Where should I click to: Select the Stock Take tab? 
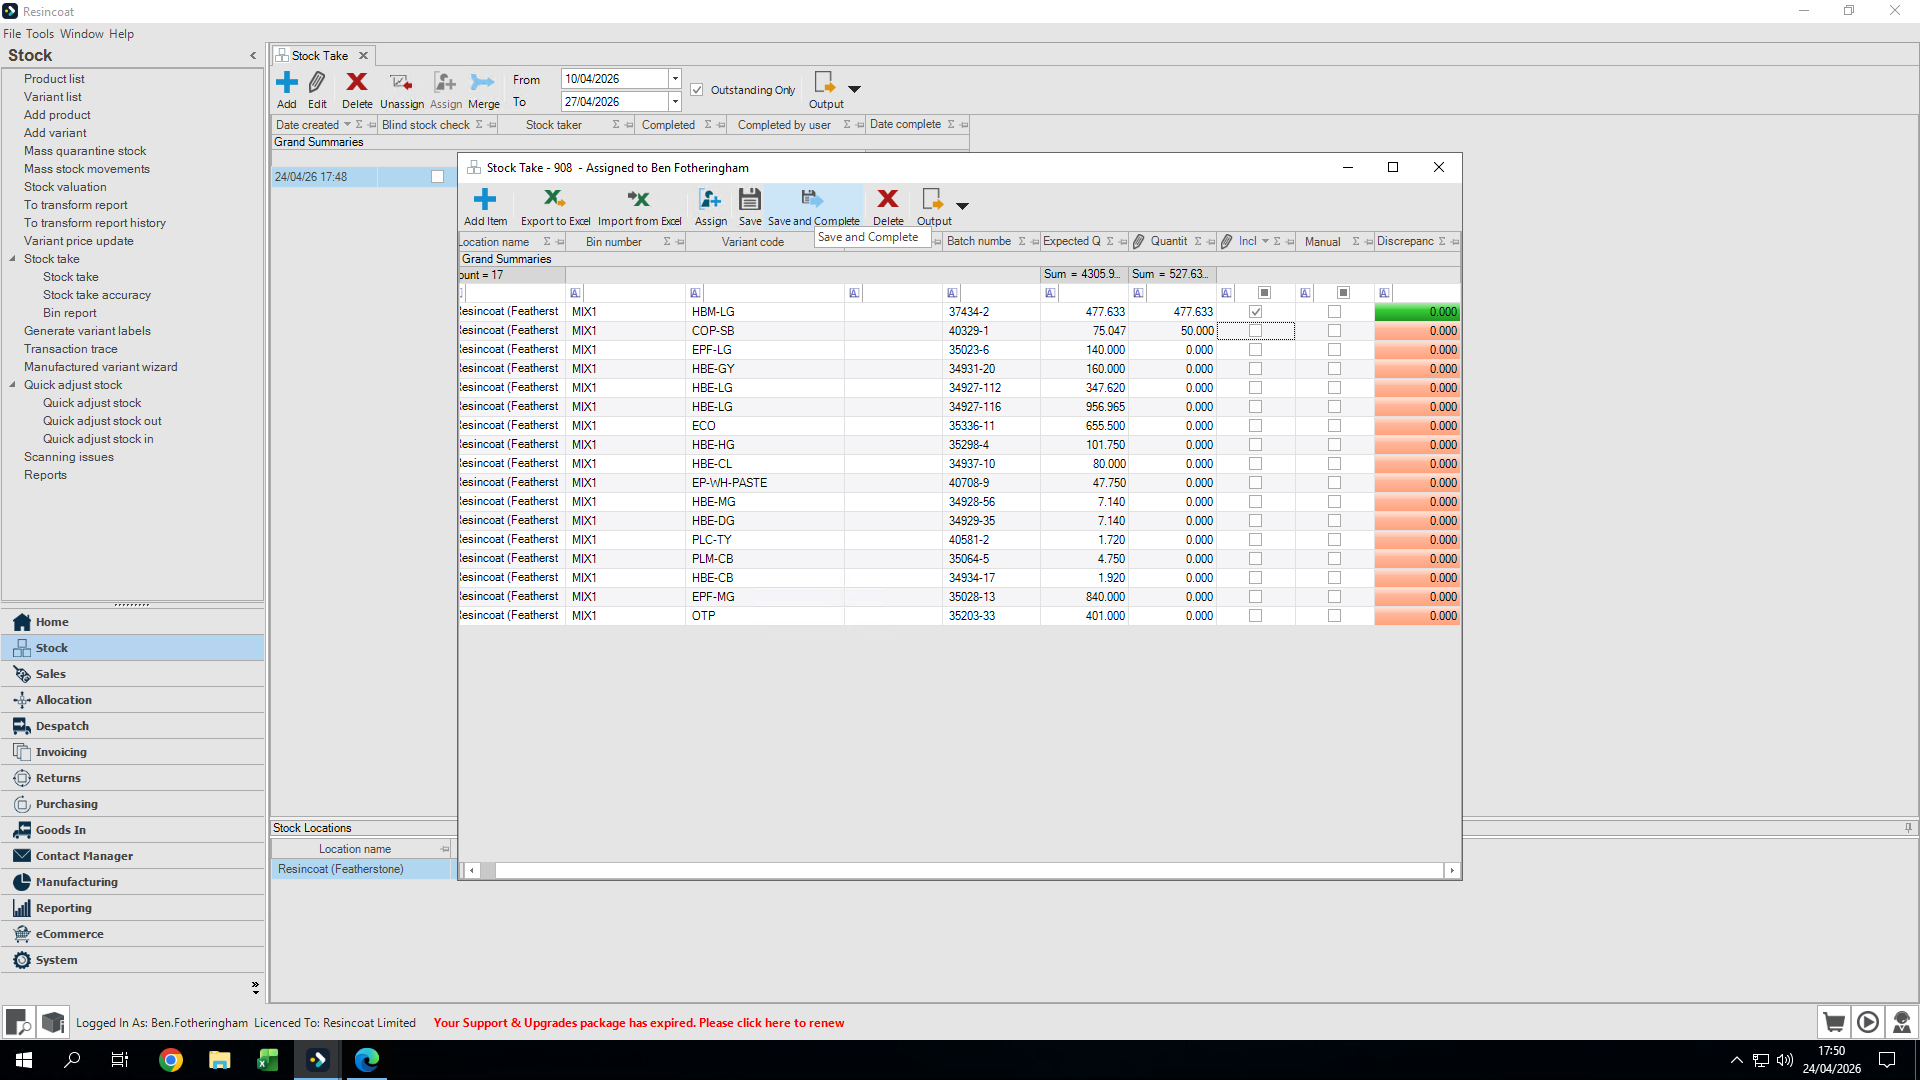point(320,56)
